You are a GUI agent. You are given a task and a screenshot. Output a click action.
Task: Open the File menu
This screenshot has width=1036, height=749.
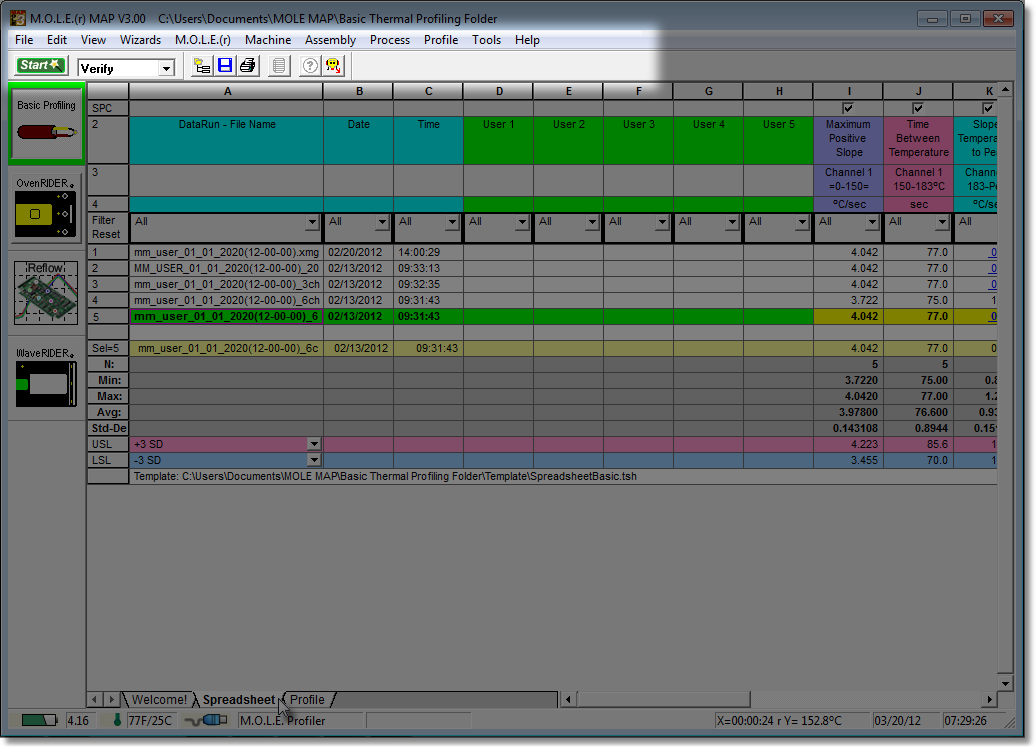point(24,40)
